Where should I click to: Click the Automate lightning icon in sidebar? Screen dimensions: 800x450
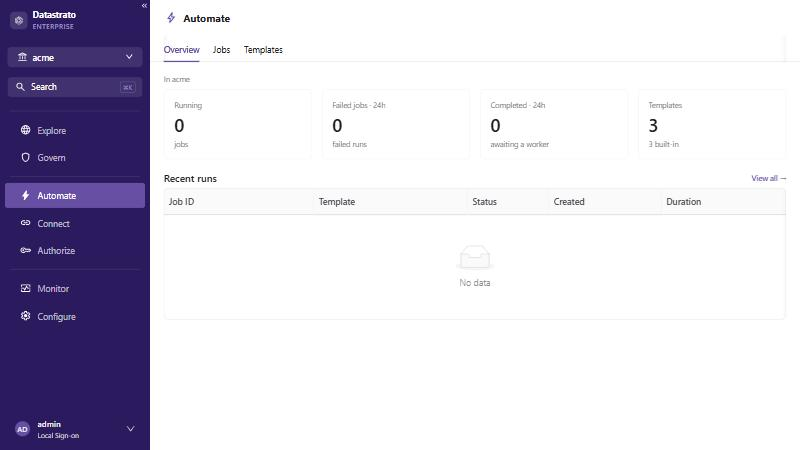pyautogui.click(x=26, y=195)
